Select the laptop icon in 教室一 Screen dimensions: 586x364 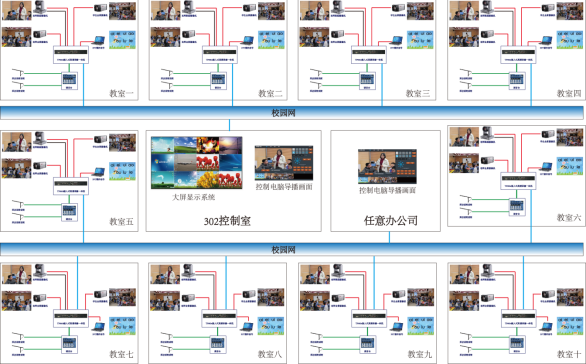click(x=99, y=40)
